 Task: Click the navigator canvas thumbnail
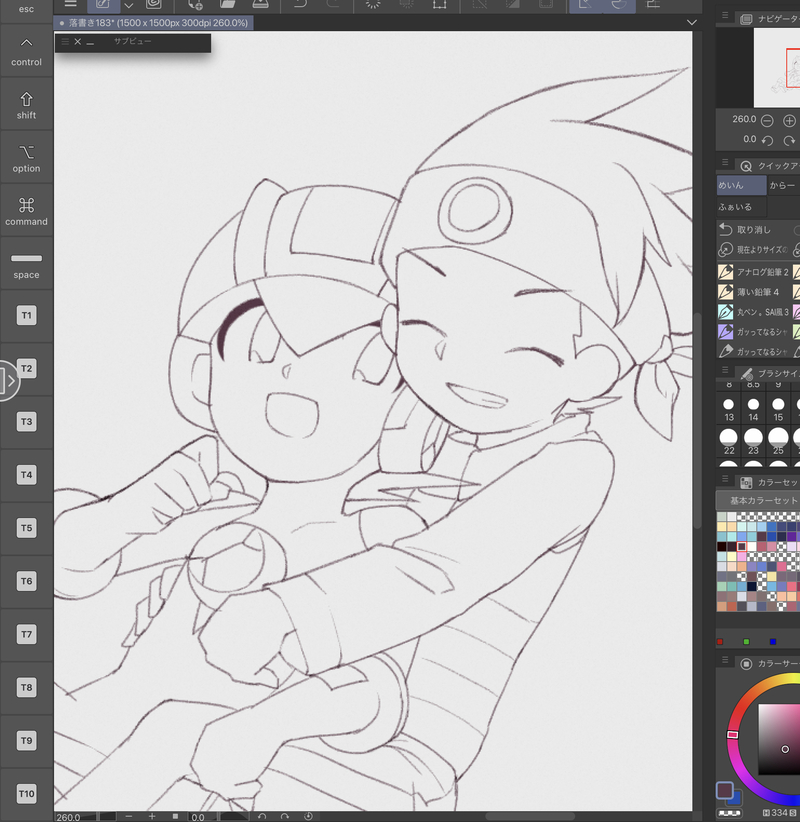tap(777, 68)
